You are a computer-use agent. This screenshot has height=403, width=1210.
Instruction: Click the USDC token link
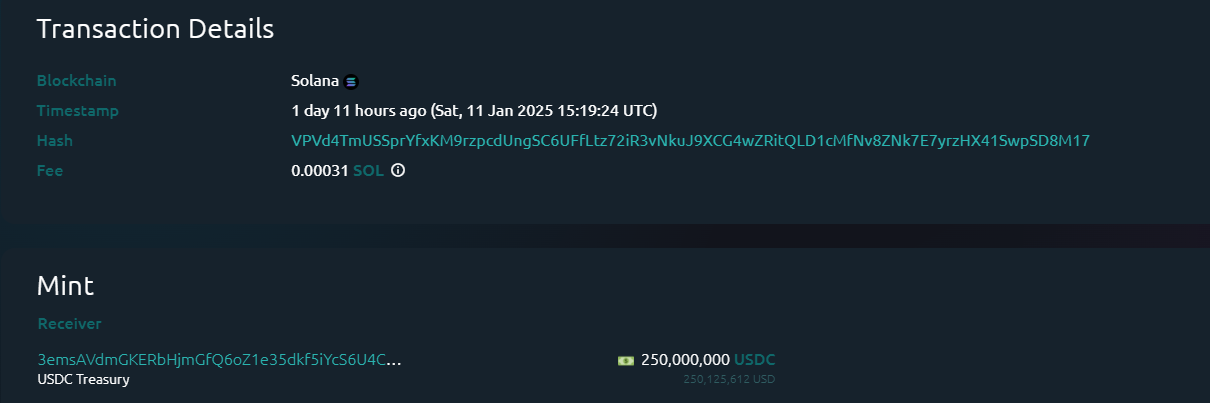(755, 360)
